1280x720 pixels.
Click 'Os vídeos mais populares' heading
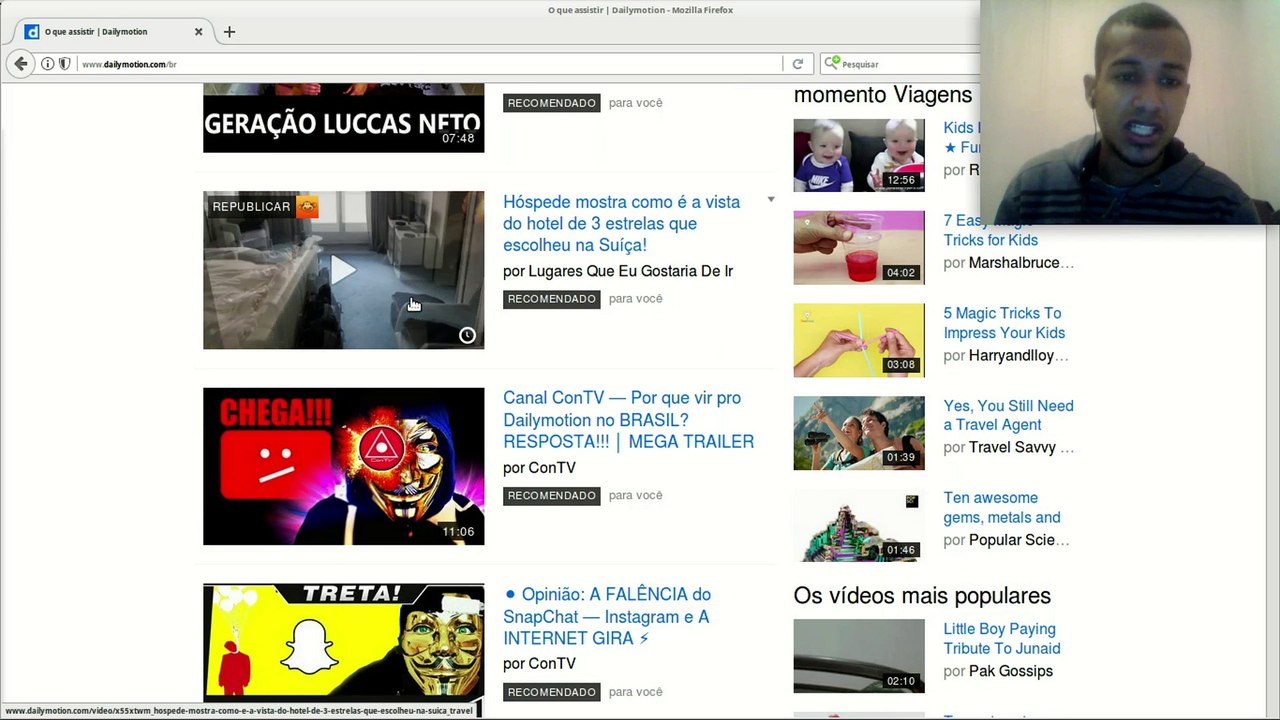click(922, 596)
